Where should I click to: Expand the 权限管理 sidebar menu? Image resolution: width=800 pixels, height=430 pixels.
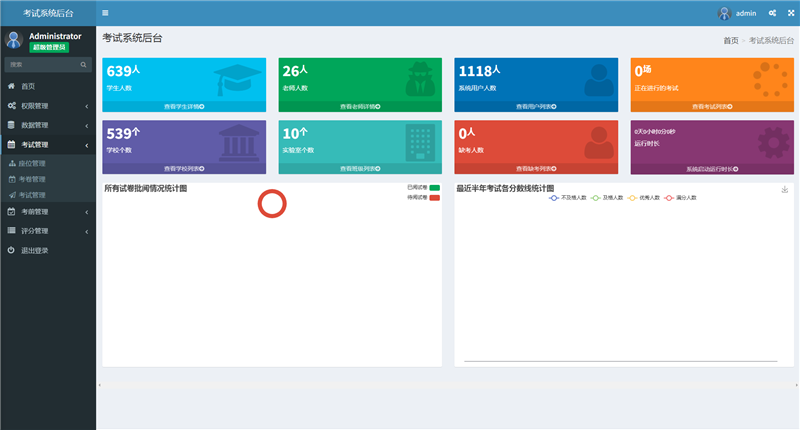tap(47, 105)
